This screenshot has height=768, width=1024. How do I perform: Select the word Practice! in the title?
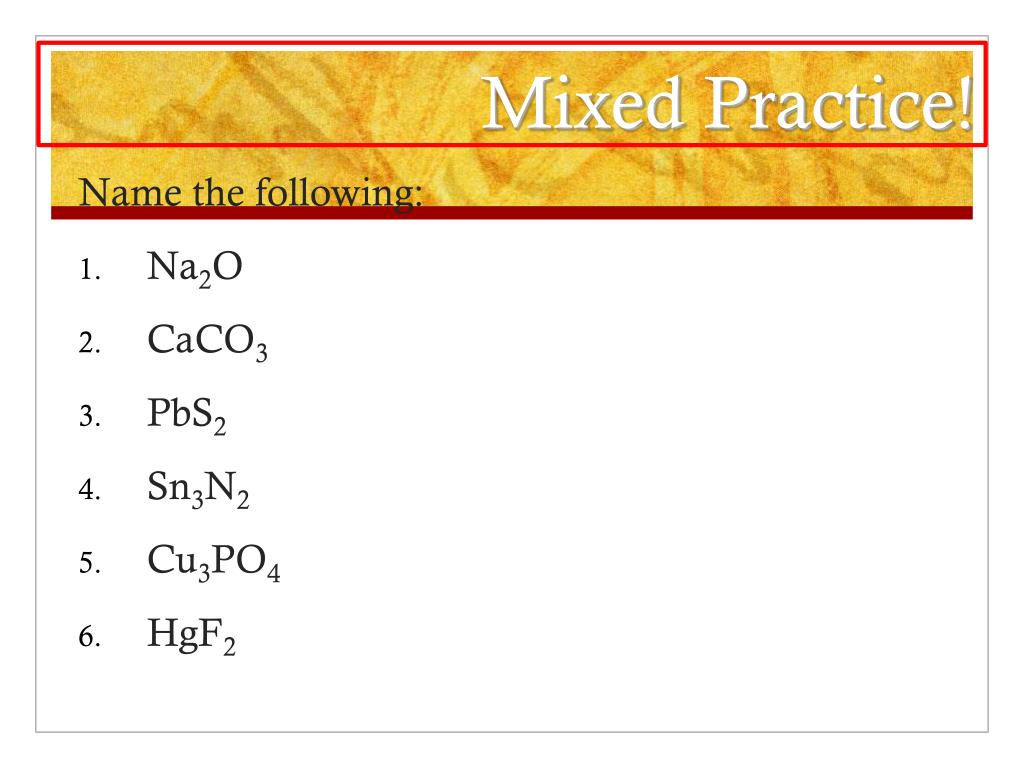coord(840,103)
